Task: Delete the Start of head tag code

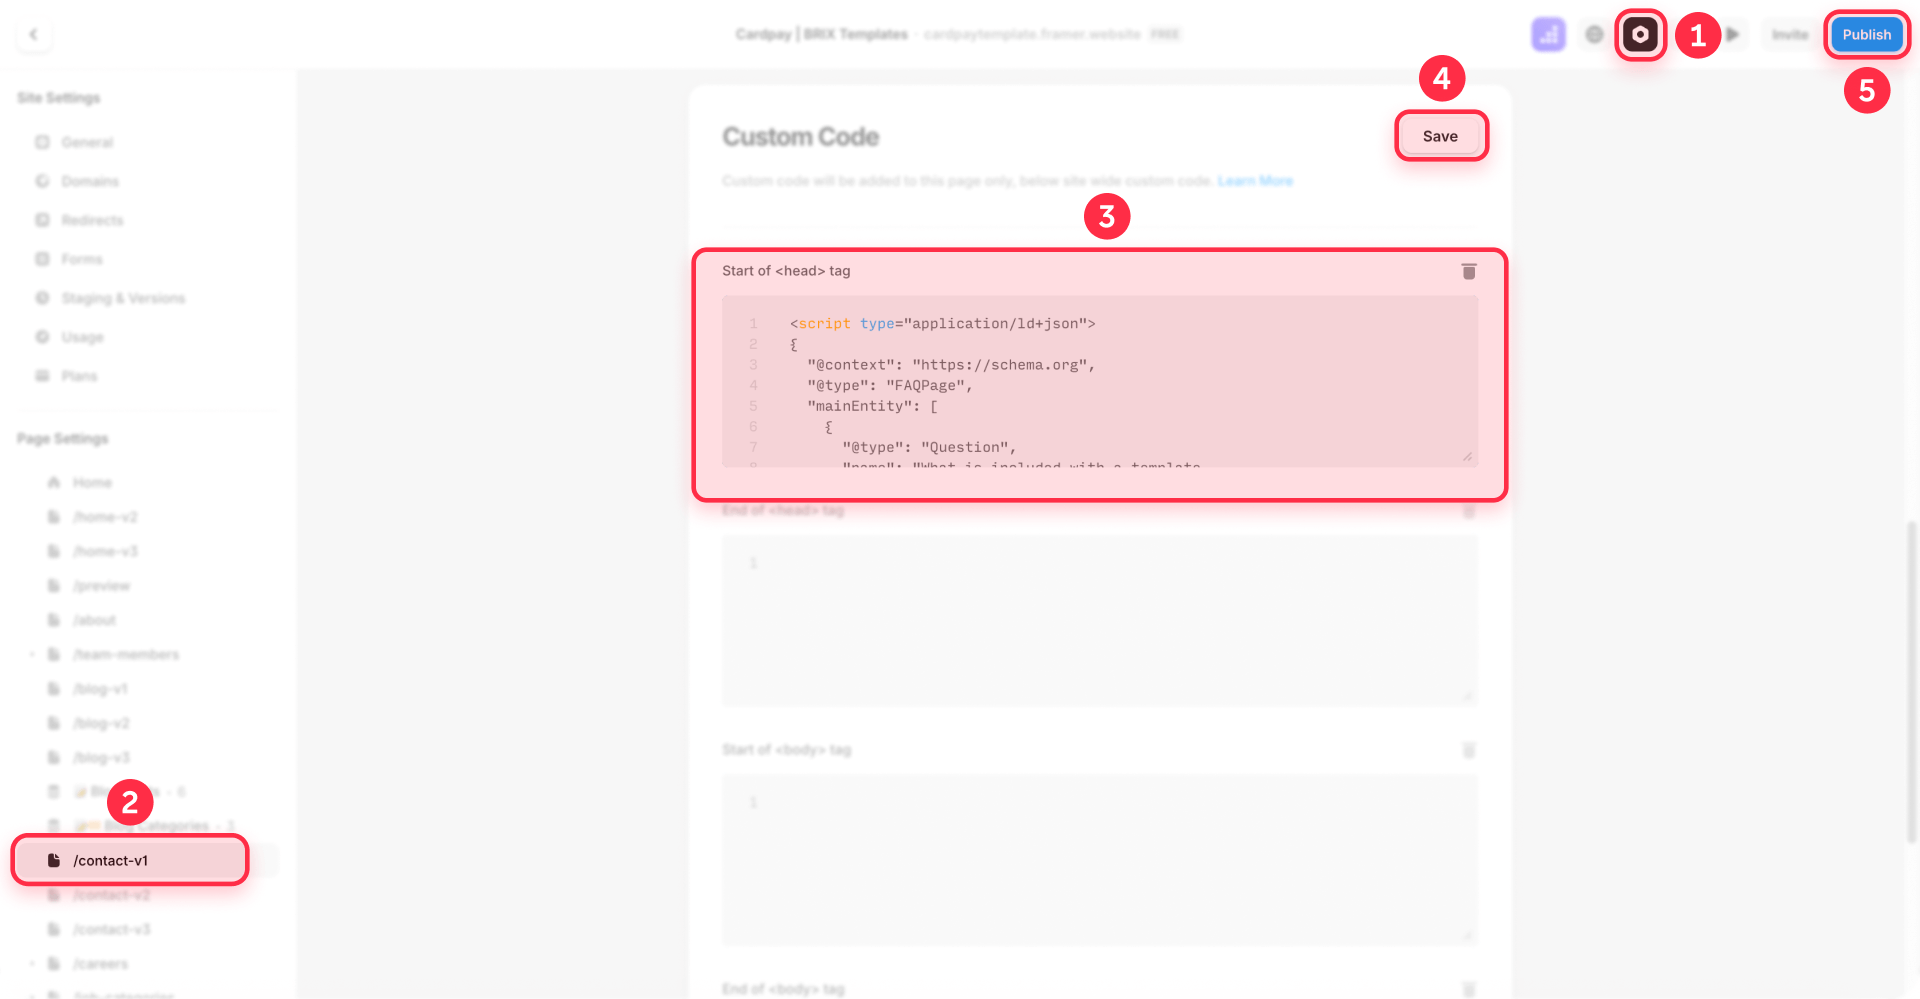Action: (1468, 271)
